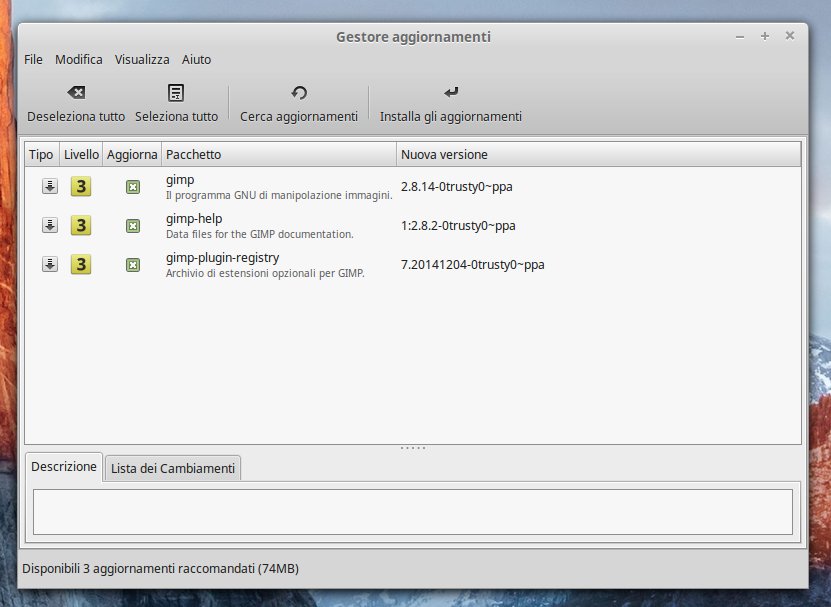Click the level 3 badge for gimp
The width and height of the screenshot is (831, 607).
pos(81,186)
